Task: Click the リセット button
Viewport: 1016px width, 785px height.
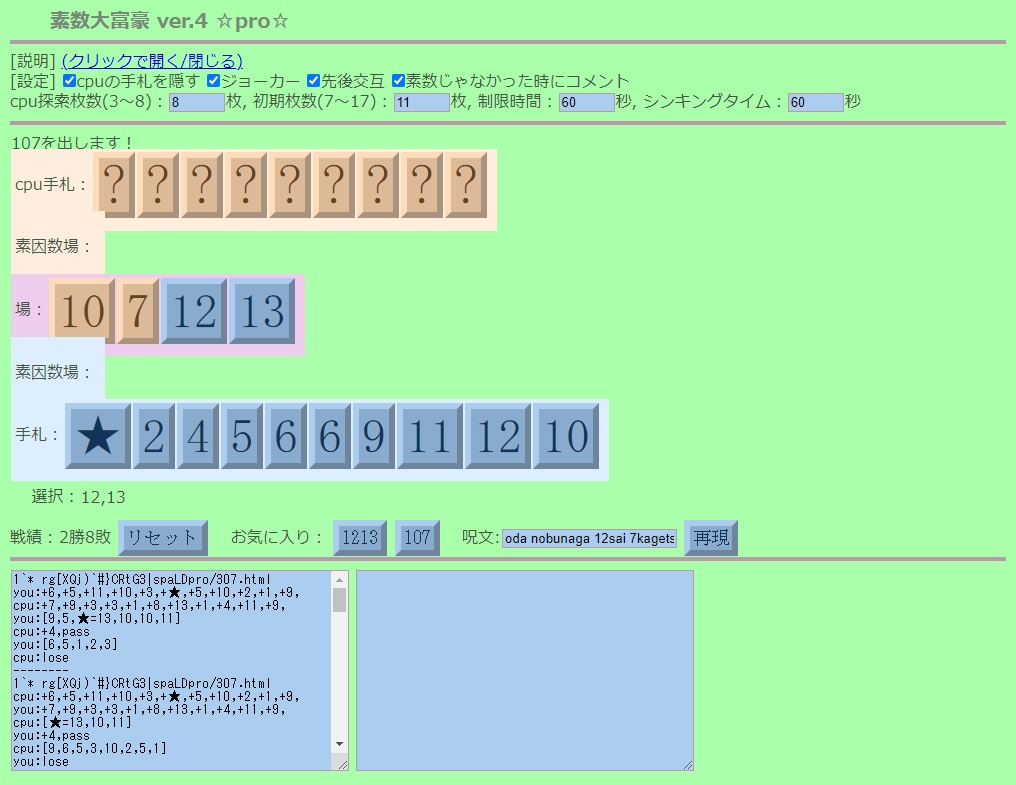Action: [x=163, y=537]
